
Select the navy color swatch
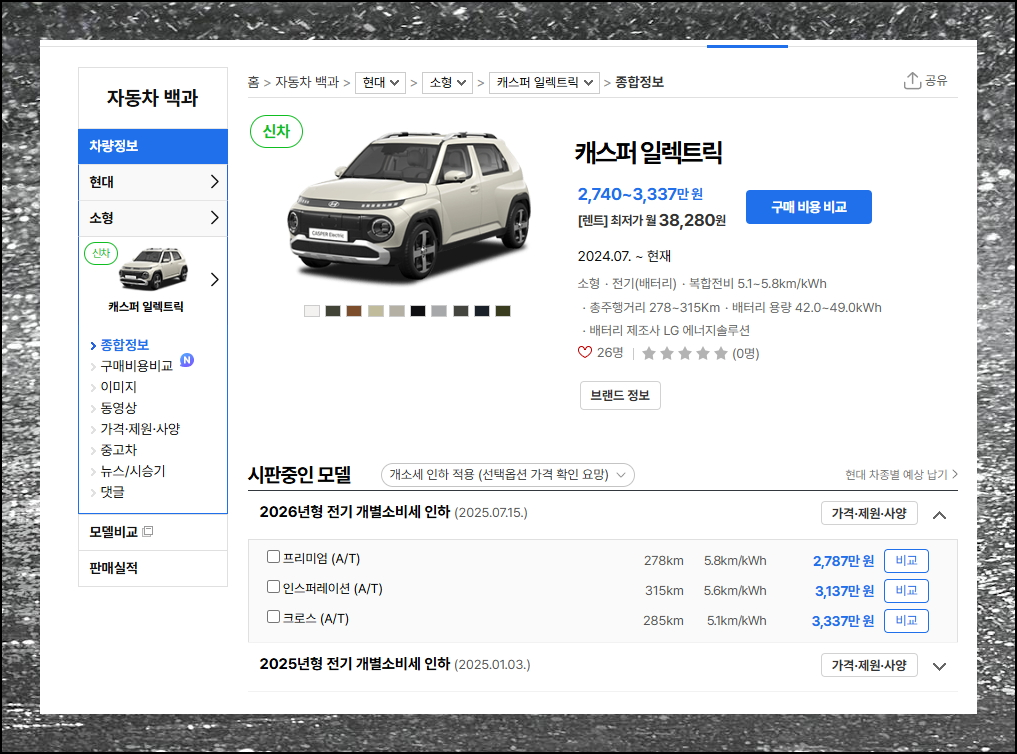[x=481, y=311]
